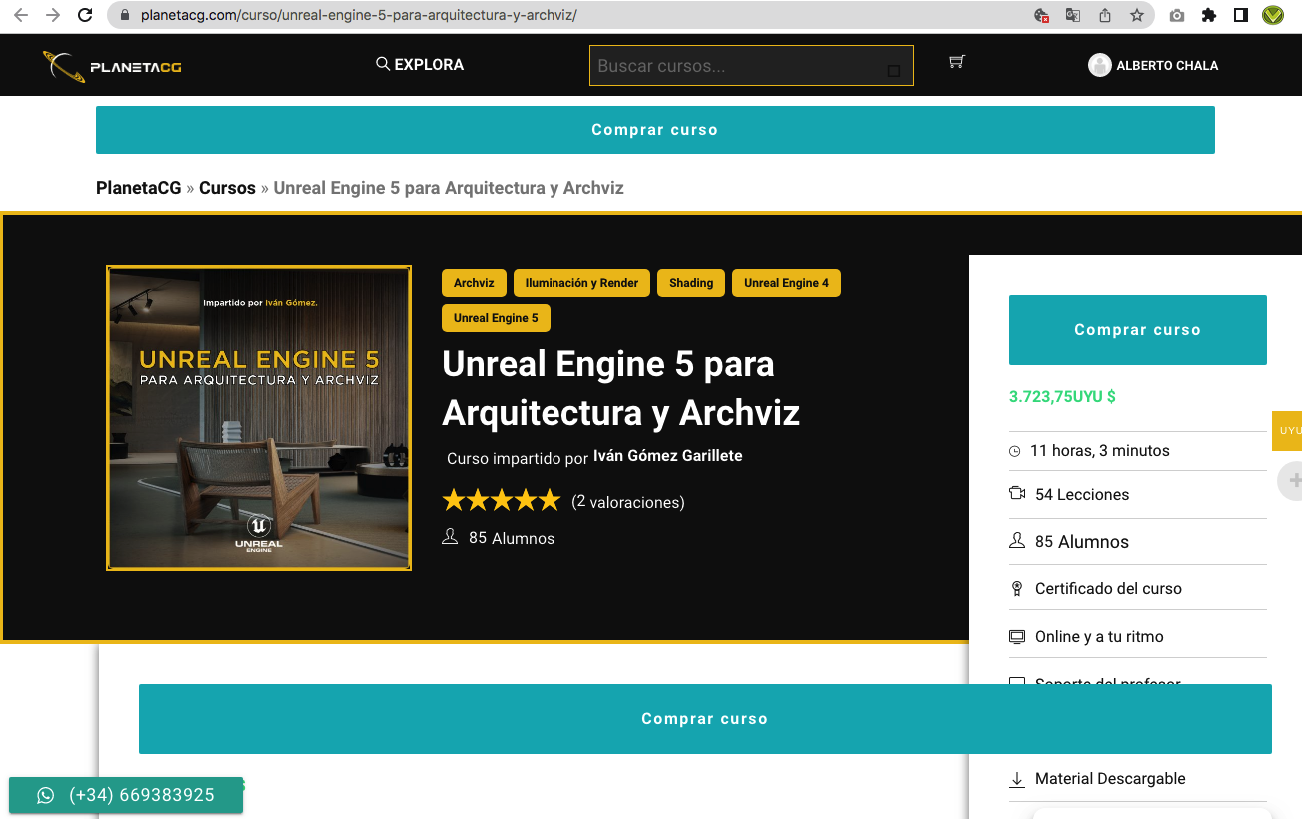1302x819 pixels.
Task: Open the EXPLORA menu
Action: click(420, 64)
